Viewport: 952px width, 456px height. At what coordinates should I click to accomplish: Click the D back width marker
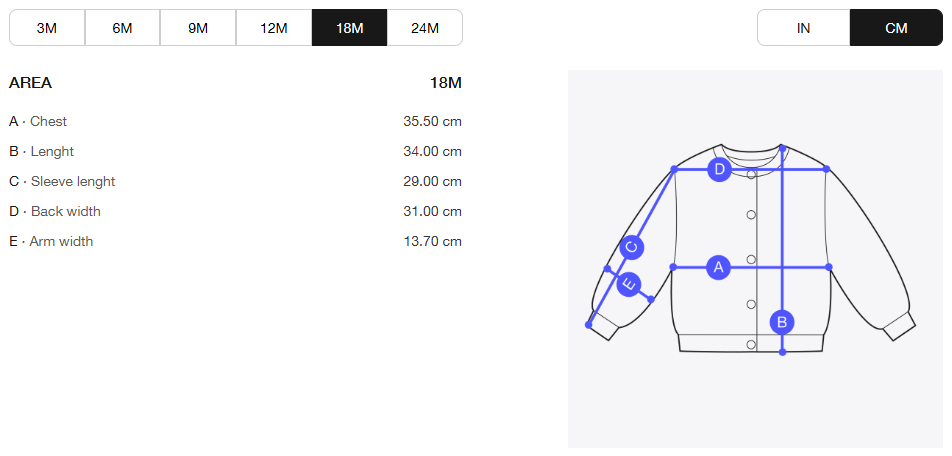[x=719, y=169]
